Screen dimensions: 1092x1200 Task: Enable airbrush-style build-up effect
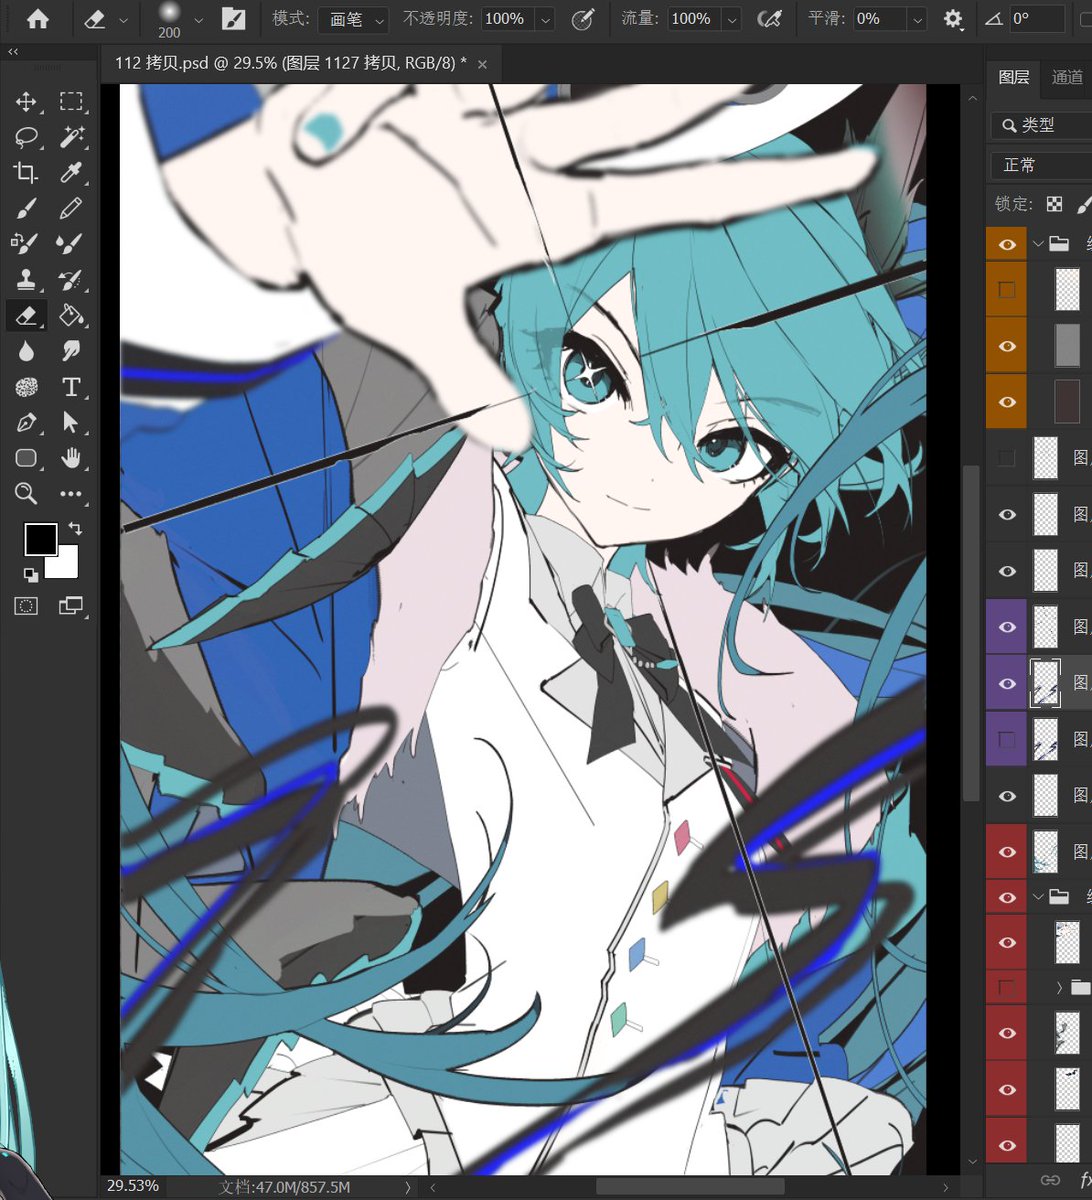click(769, 19)
